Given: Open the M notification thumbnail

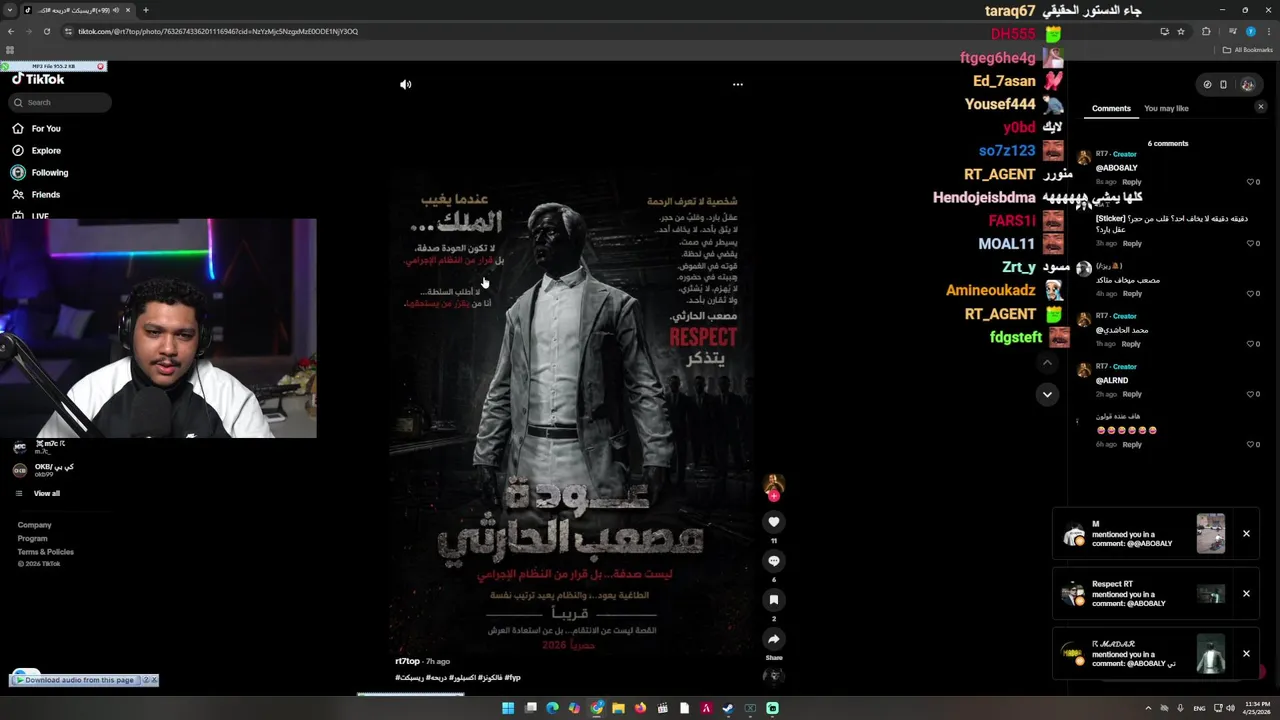Looking at the screenshot, I should [1211, 534].
